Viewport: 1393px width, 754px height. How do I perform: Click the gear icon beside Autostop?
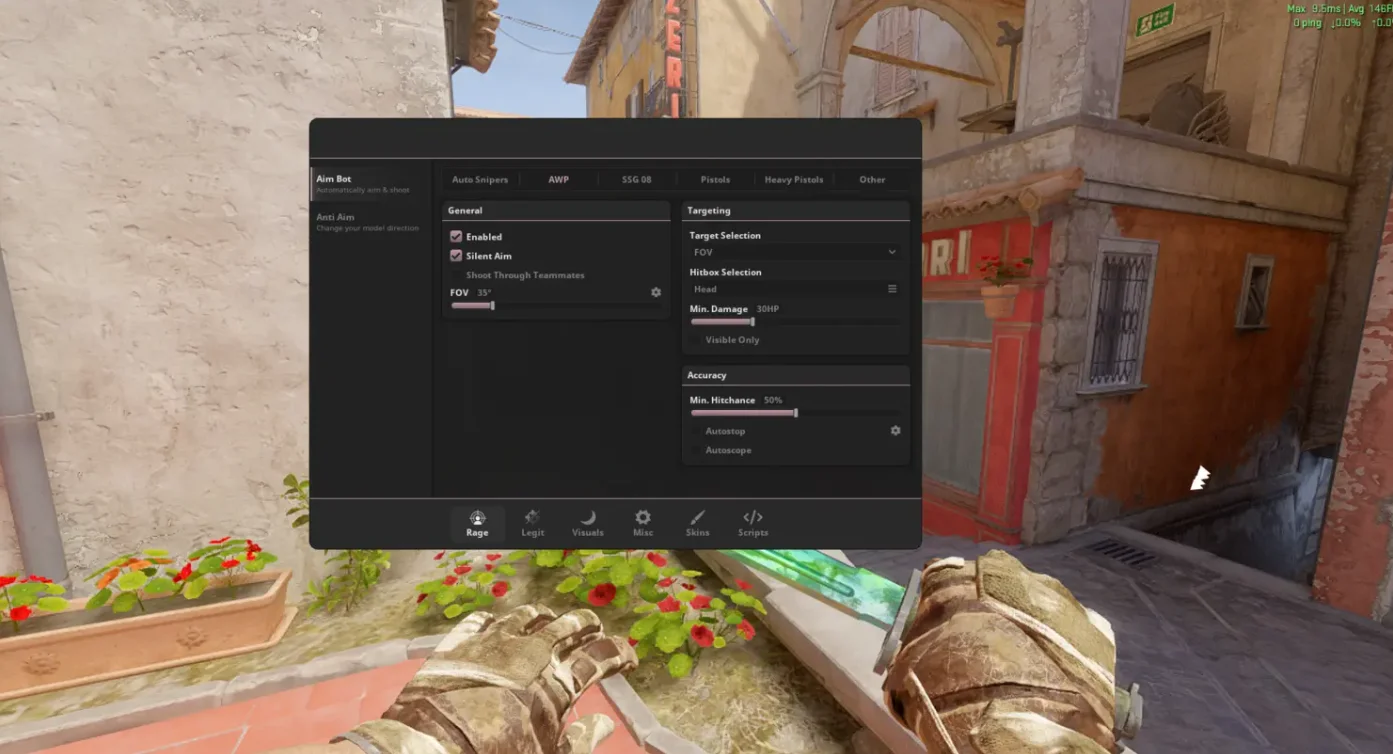tap(895, 430)
